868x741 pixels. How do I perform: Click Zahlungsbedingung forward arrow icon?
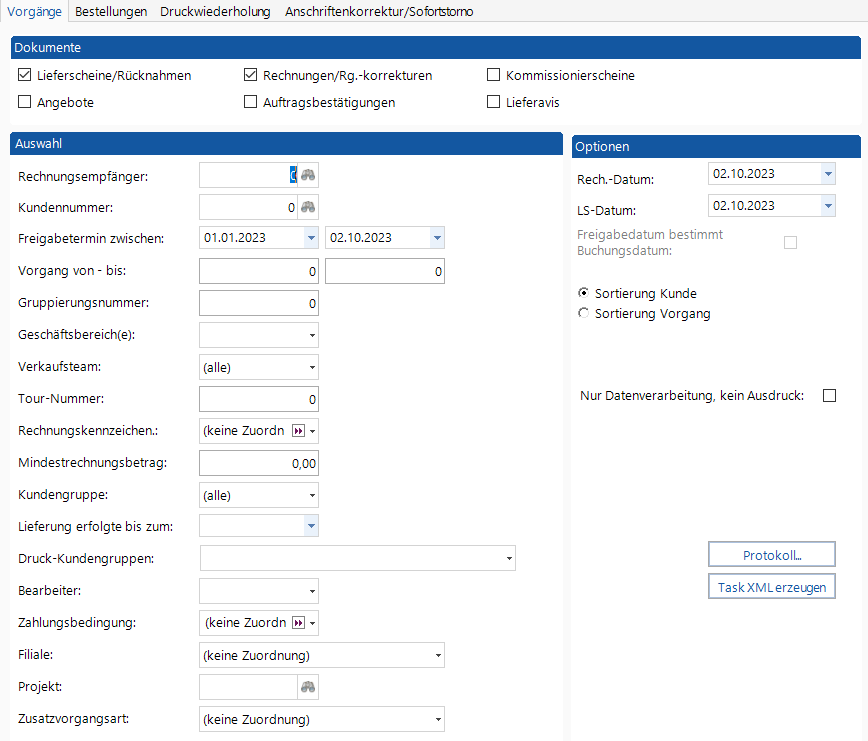point(298,623)
